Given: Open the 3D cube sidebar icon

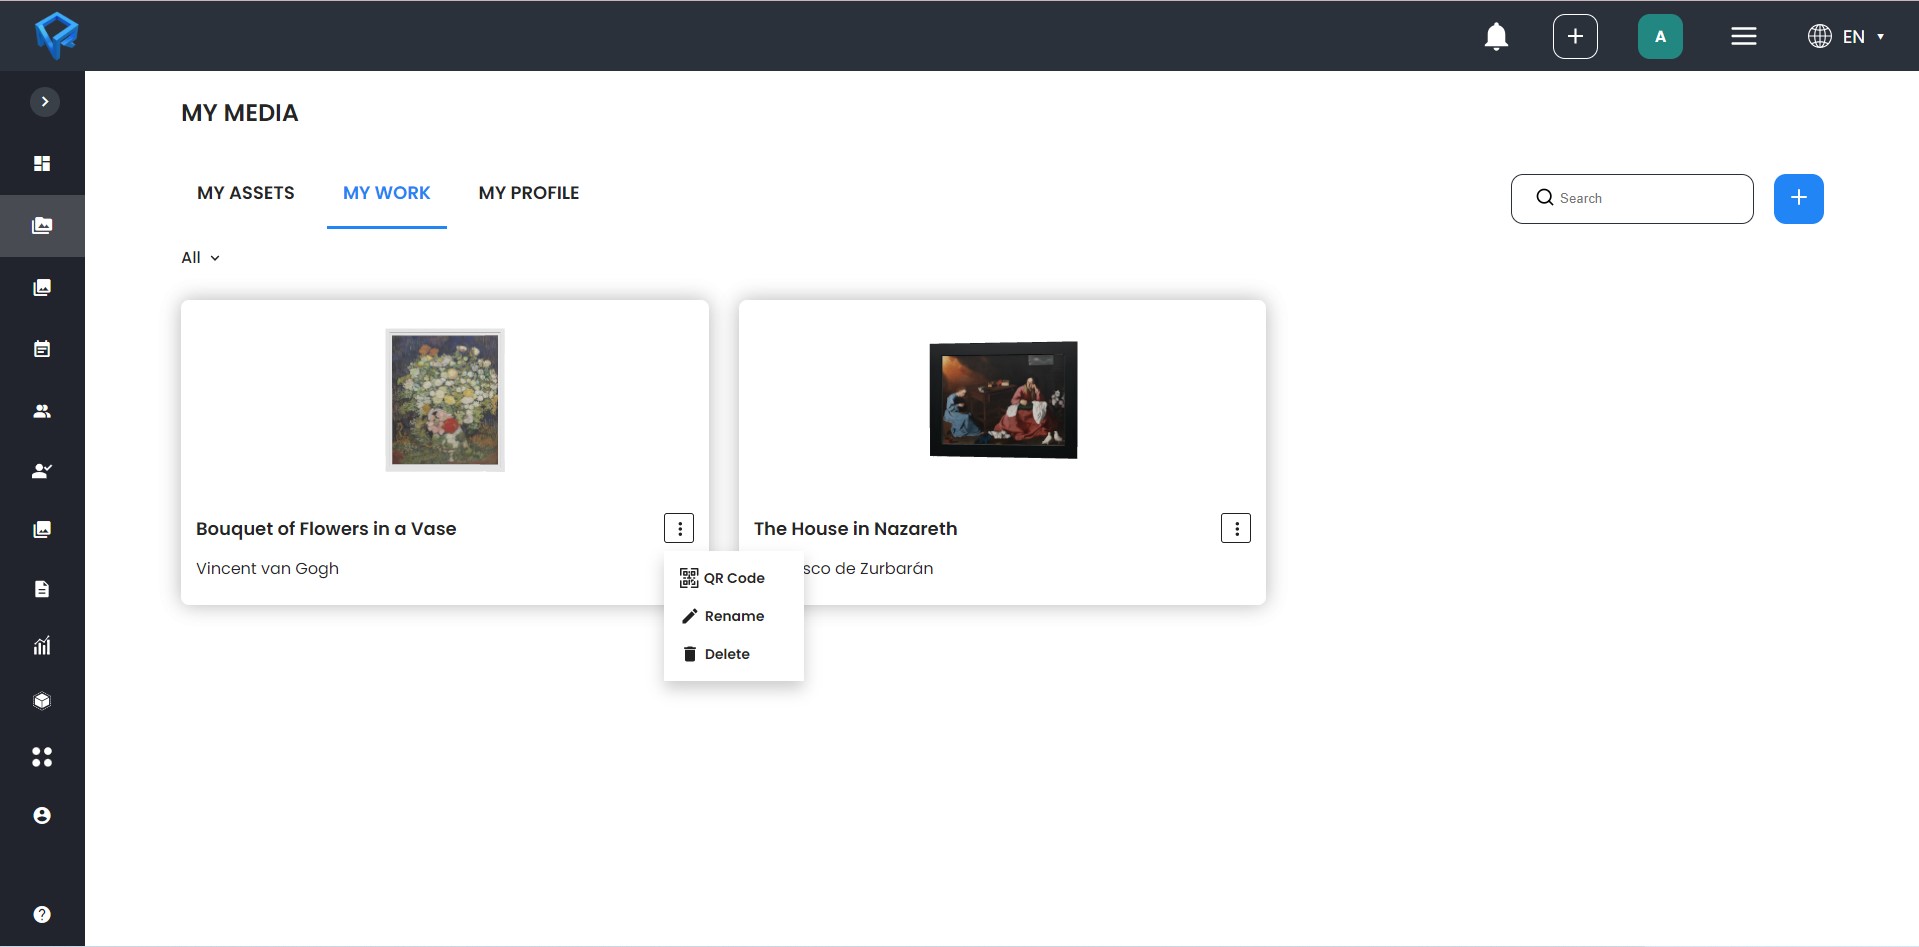Looking at the screenshot, I should (x=42, y=701).
